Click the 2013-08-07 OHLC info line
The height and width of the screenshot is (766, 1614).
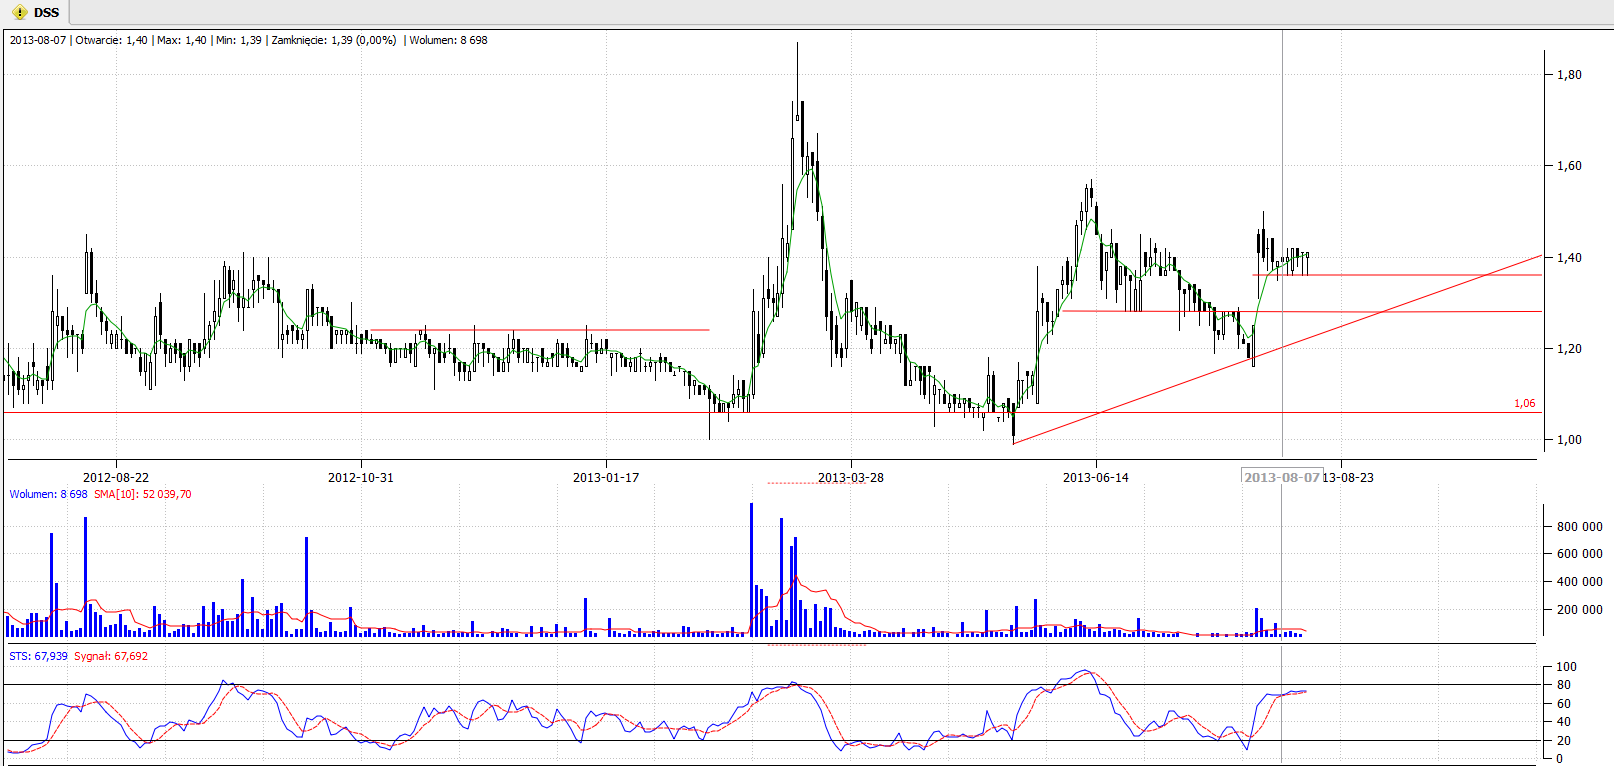[248, 40]
